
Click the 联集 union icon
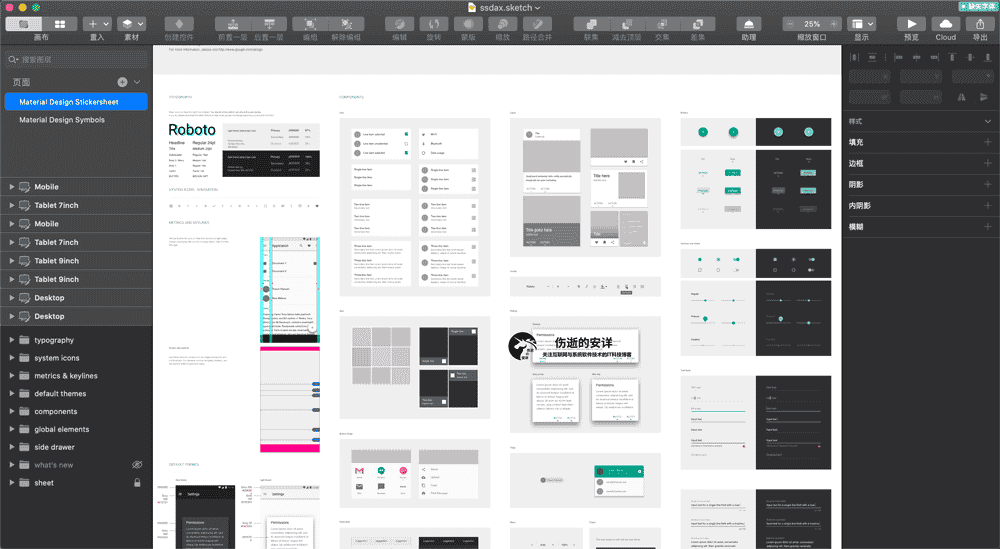coord(591,24)
